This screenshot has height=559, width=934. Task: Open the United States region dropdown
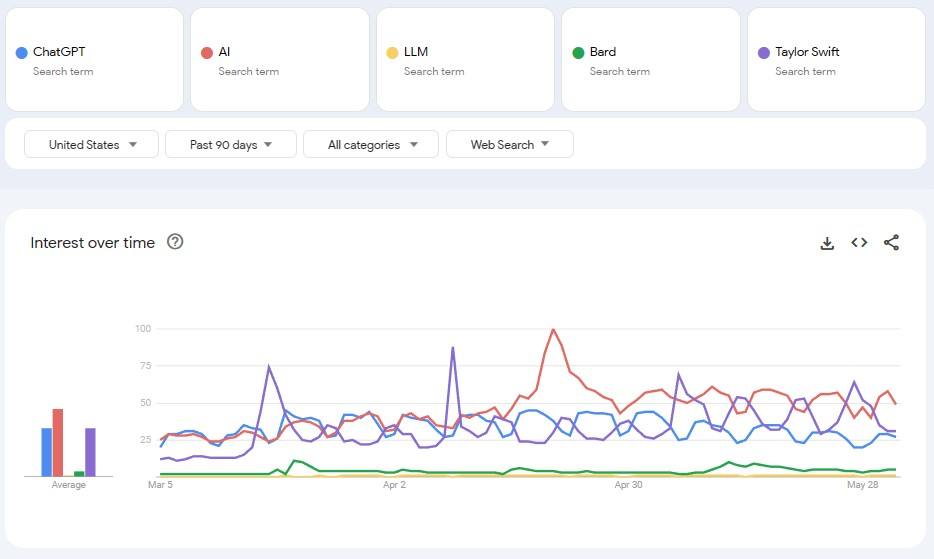coord(91,144)
